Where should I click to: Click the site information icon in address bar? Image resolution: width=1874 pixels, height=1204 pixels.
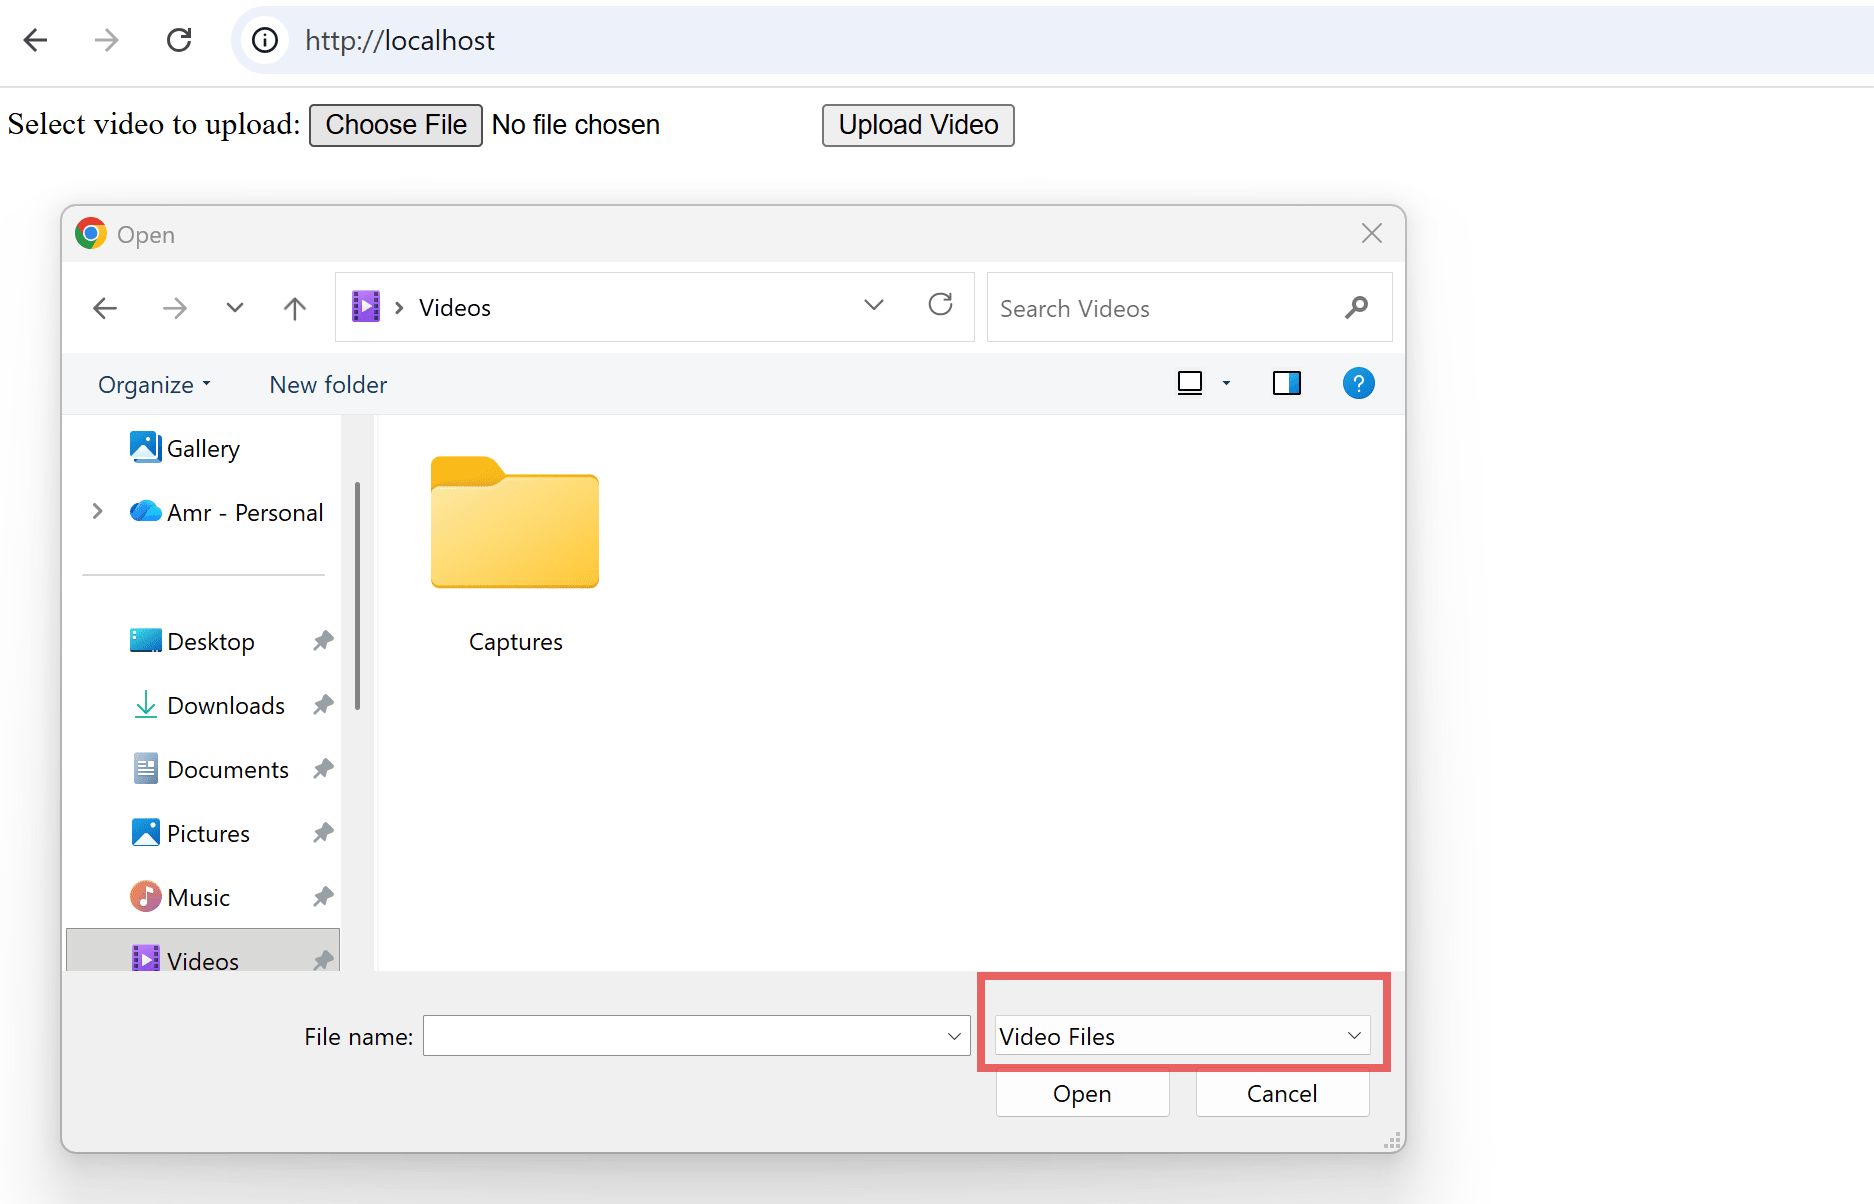(265, 40)
